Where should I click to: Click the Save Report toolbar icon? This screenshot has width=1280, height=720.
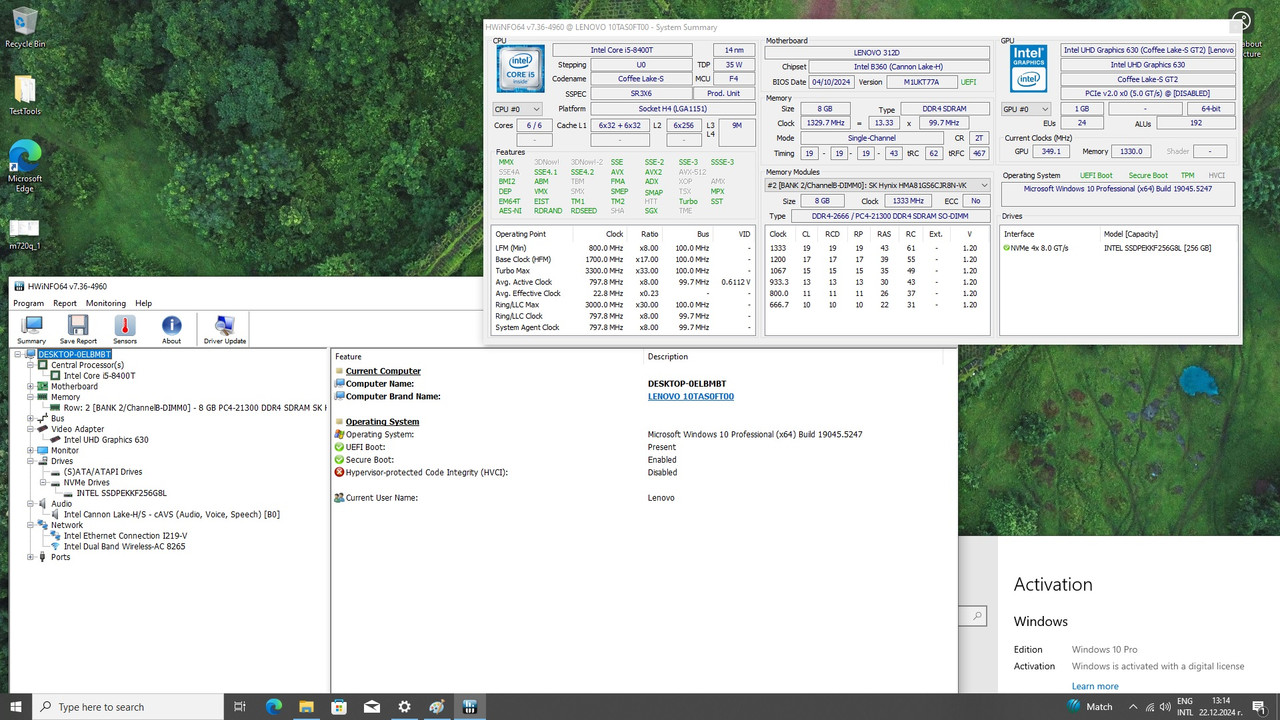coord(78,329)
